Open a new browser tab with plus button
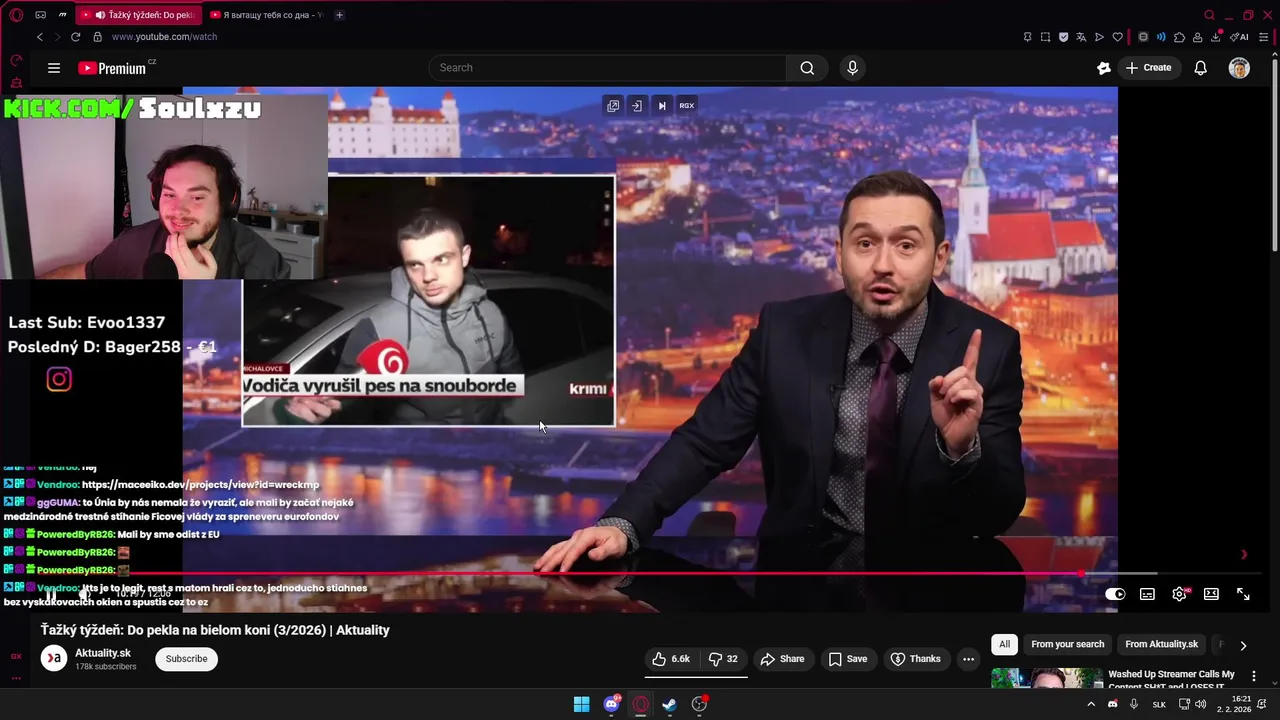This screenshot has width=1280, height=720. (339, 15)
